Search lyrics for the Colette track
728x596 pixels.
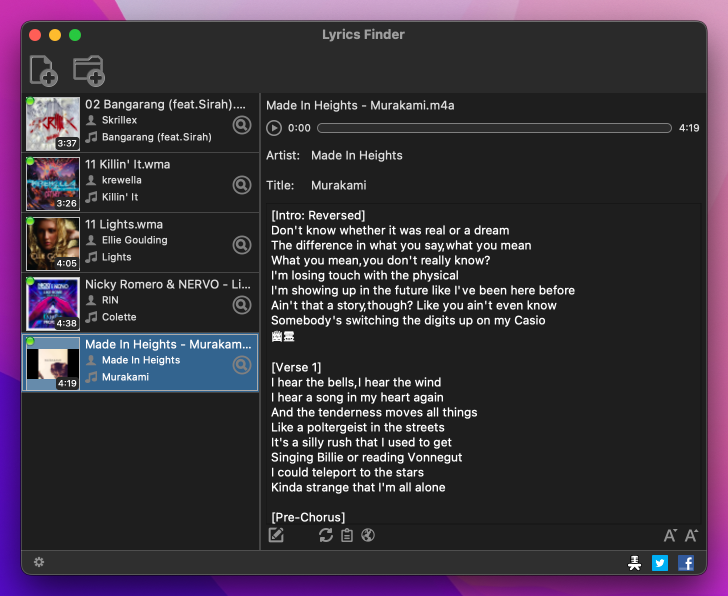(242, 305)
